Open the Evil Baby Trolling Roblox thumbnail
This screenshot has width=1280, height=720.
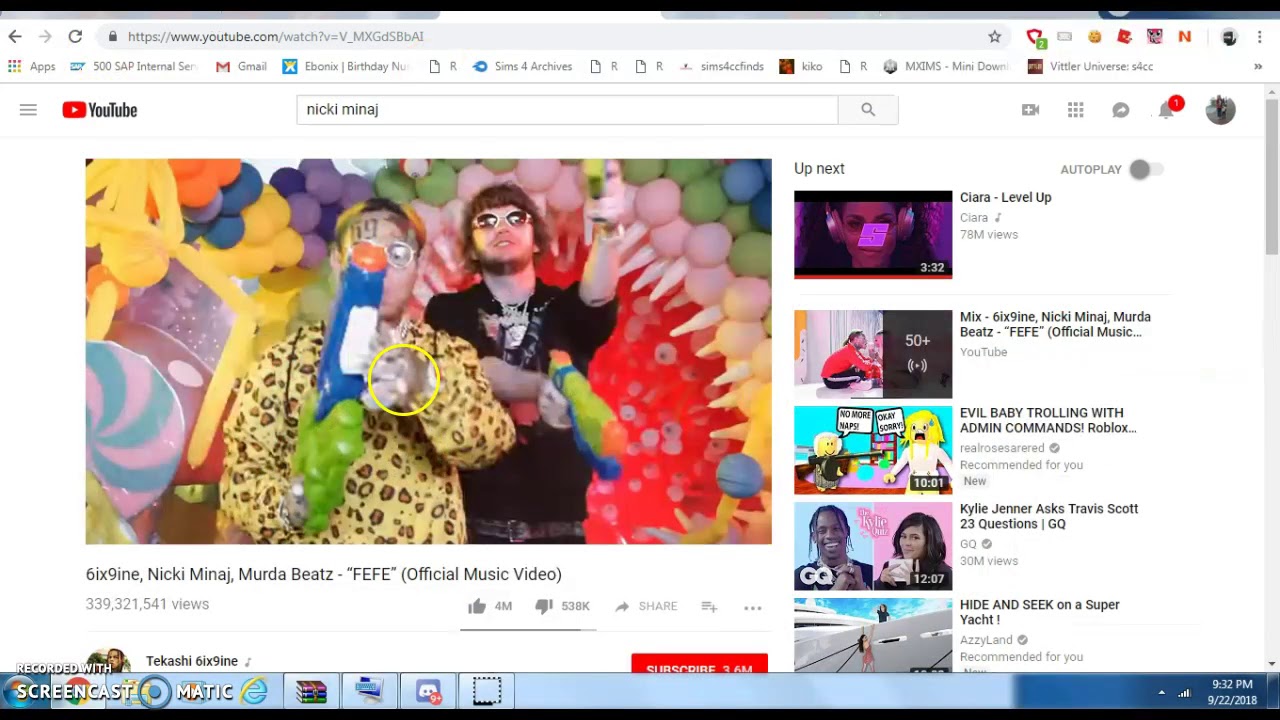pyautogui.click(x=873, y=450)
